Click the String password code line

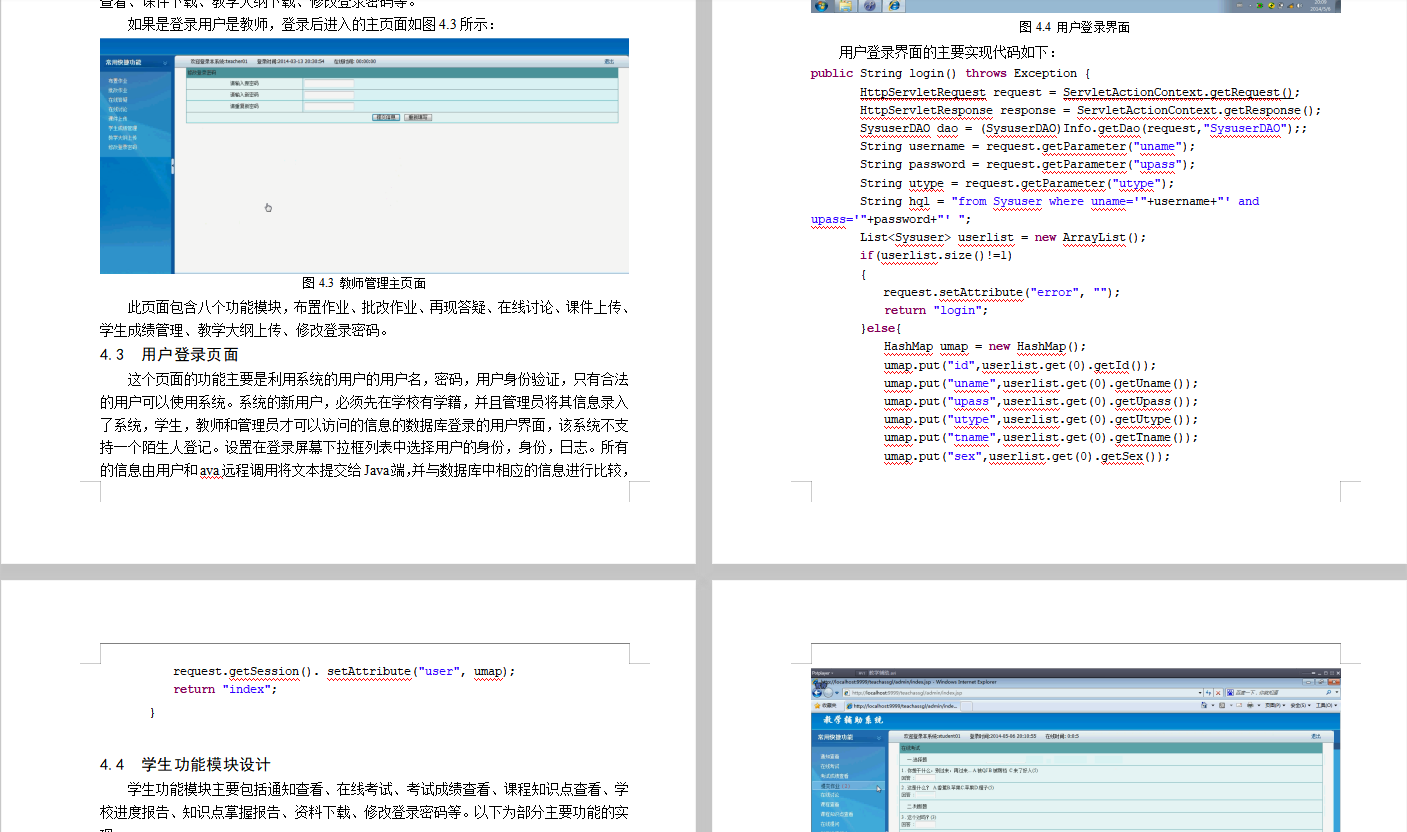pos(1027,164)
